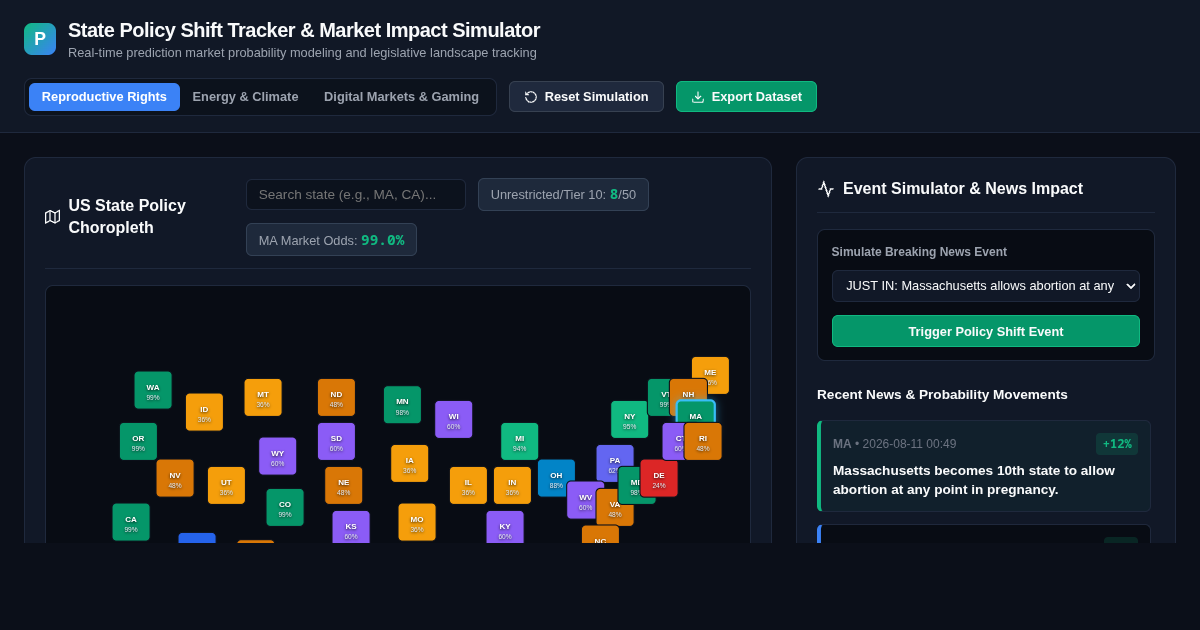Click the download icon on Export Dataset

pyautogui.click(x=698, y=97)
